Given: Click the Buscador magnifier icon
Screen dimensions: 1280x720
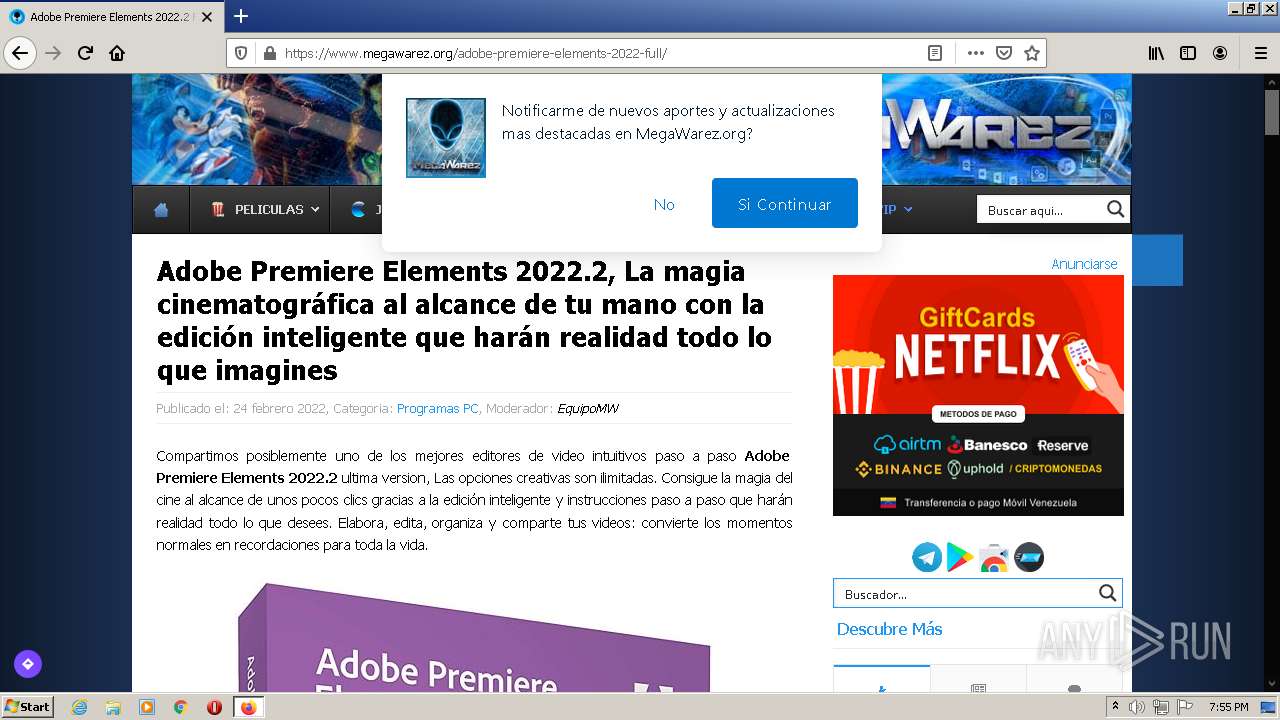Looking at the screenshot, I should click(1107, 593).
